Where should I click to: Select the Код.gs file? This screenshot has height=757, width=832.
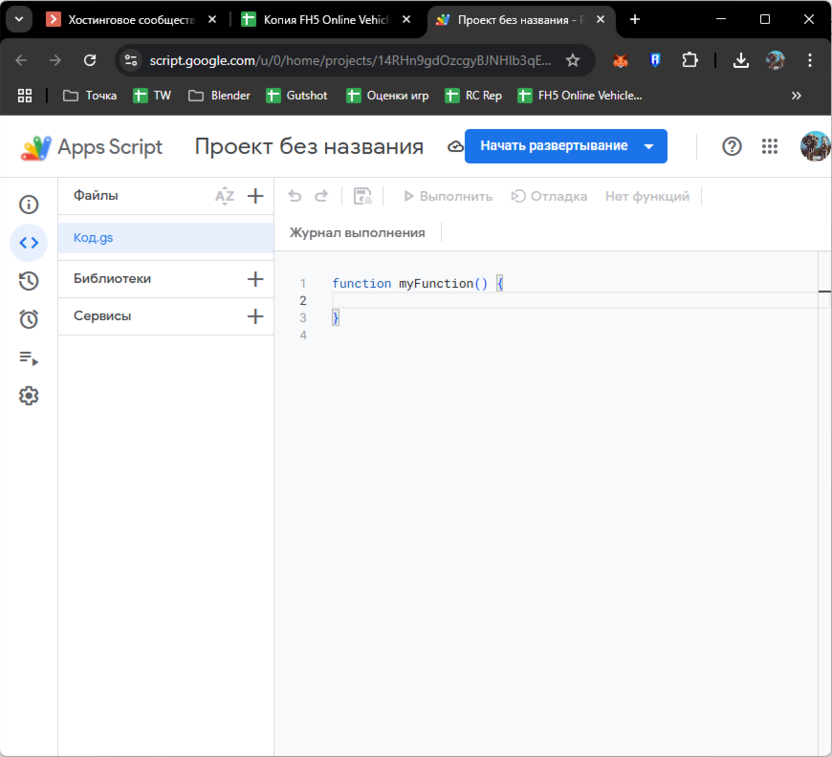(x=93, y=238)
